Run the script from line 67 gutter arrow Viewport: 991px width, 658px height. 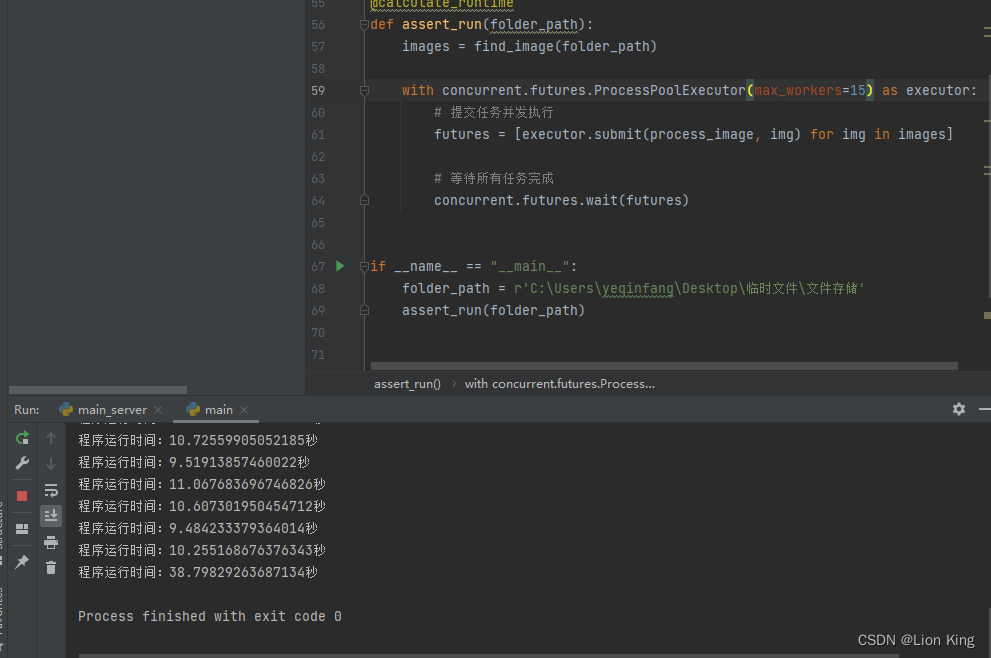click(339, 265)
